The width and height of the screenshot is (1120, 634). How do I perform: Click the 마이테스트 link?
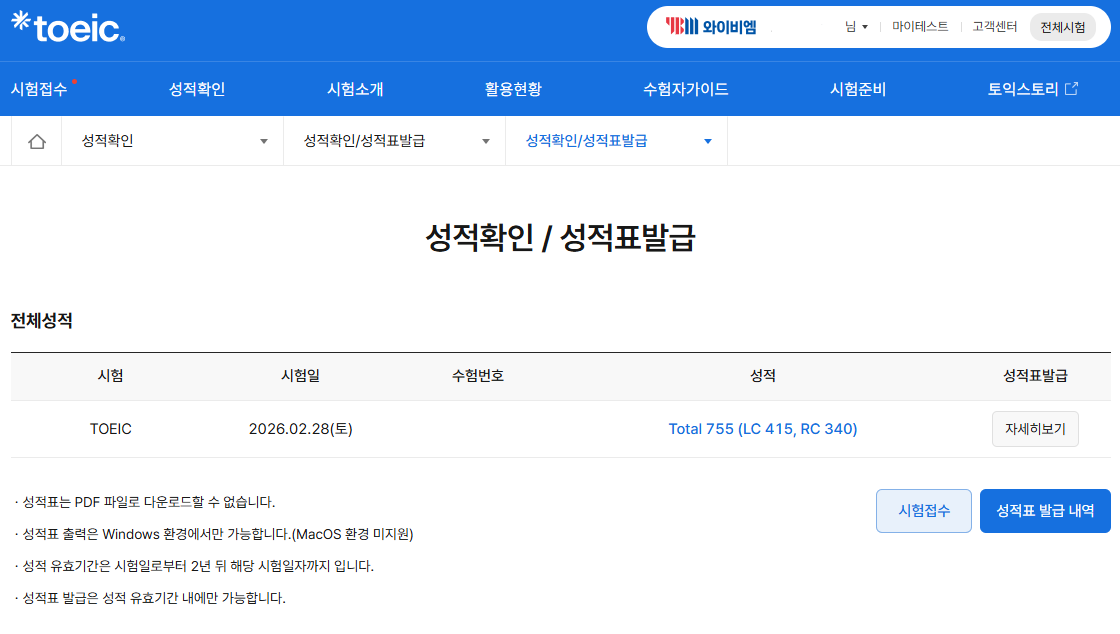tap(920, 27)
